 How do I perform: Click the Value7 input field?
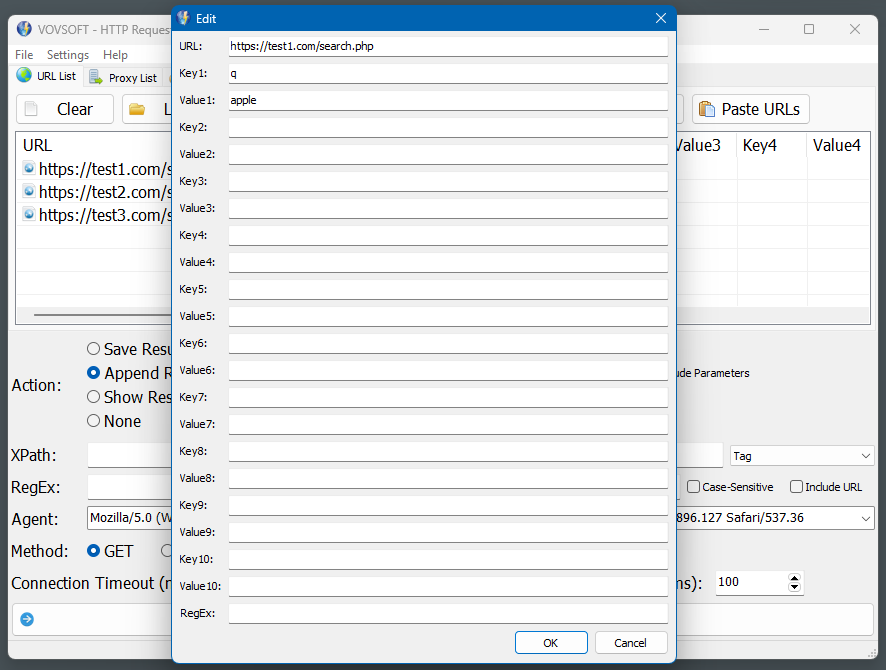pos(448,424)
